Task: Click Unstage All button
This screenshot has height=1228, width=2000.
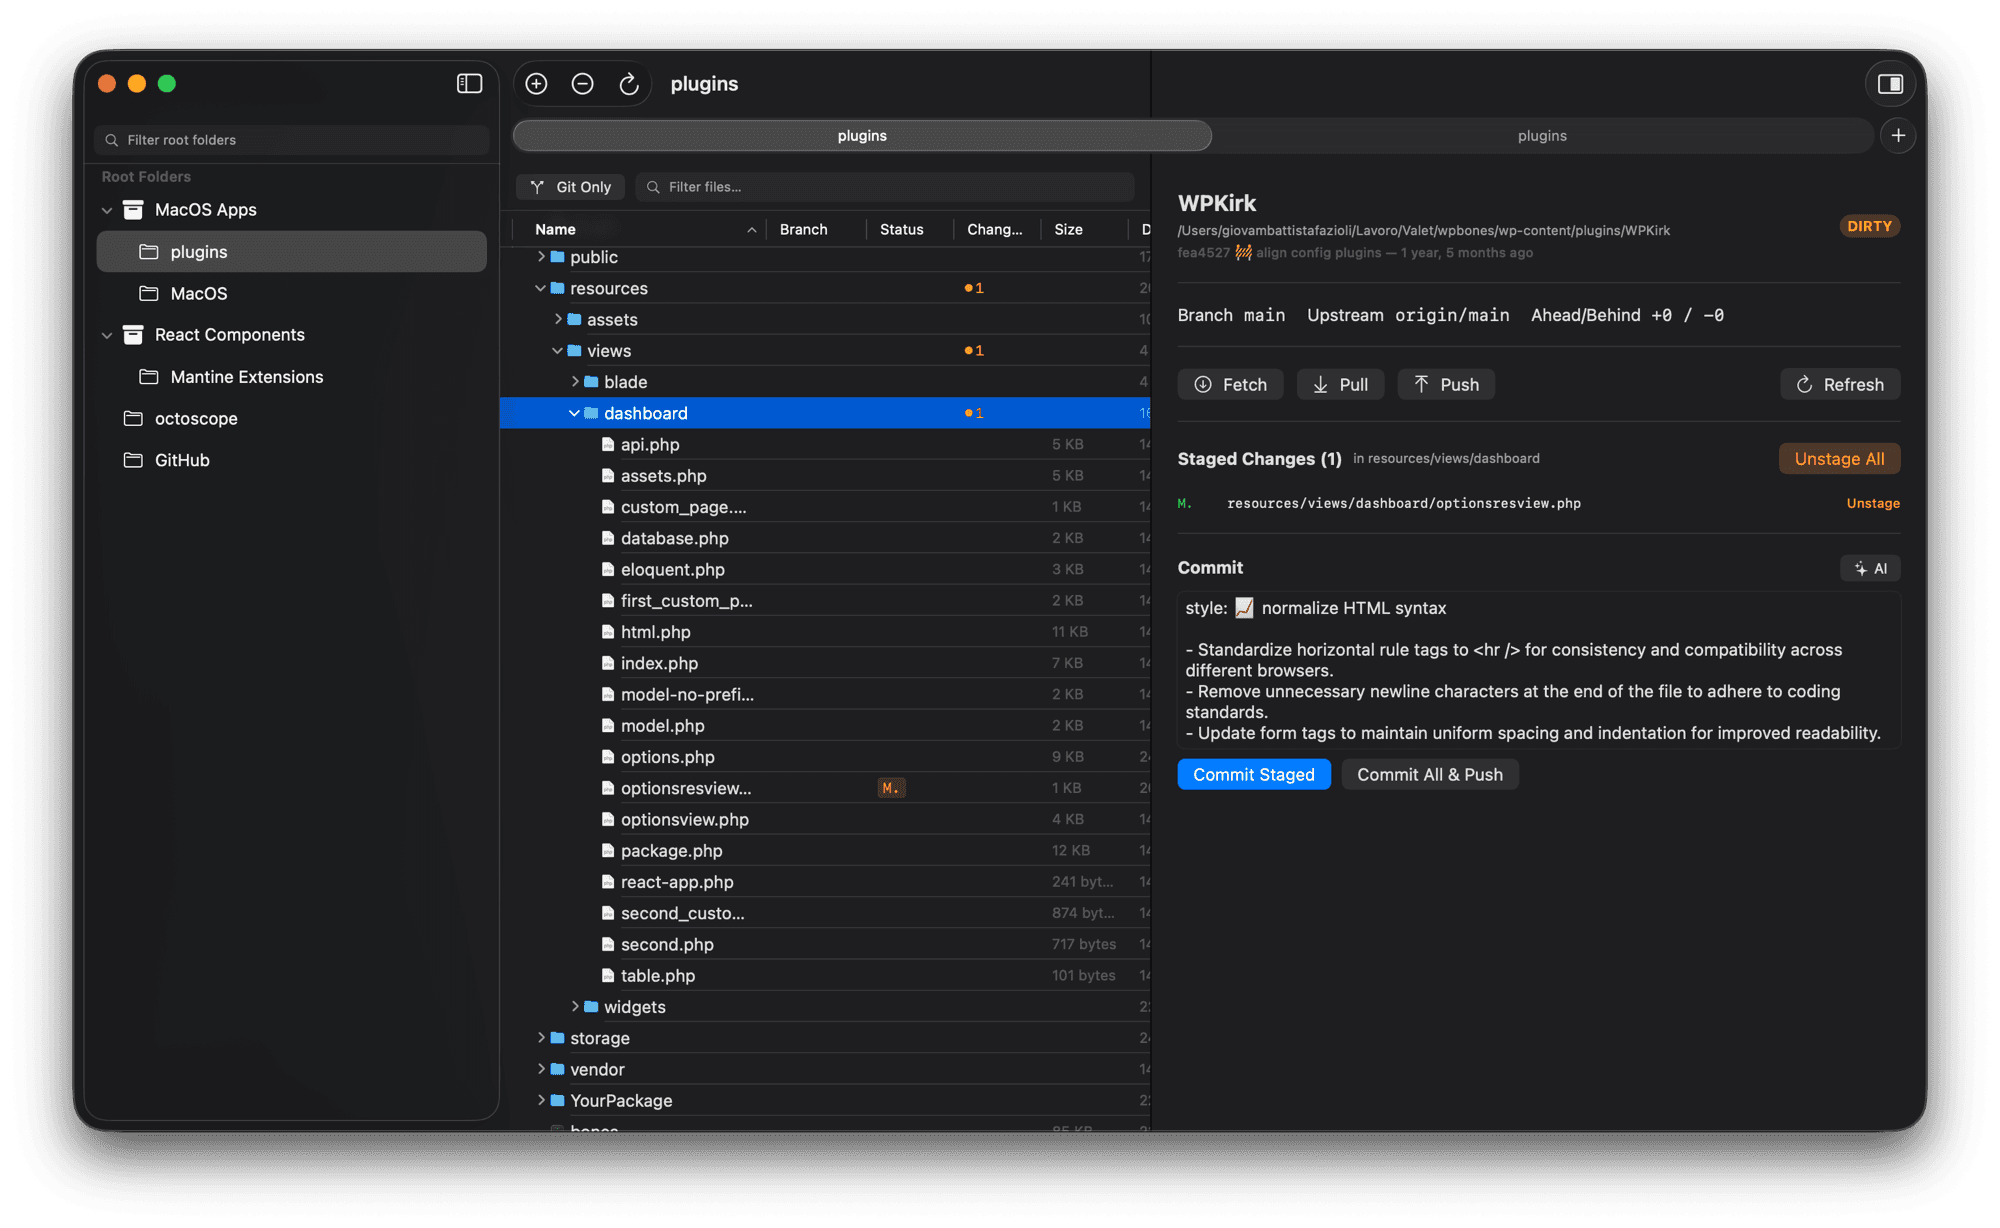Action: tap(1839, 459)
